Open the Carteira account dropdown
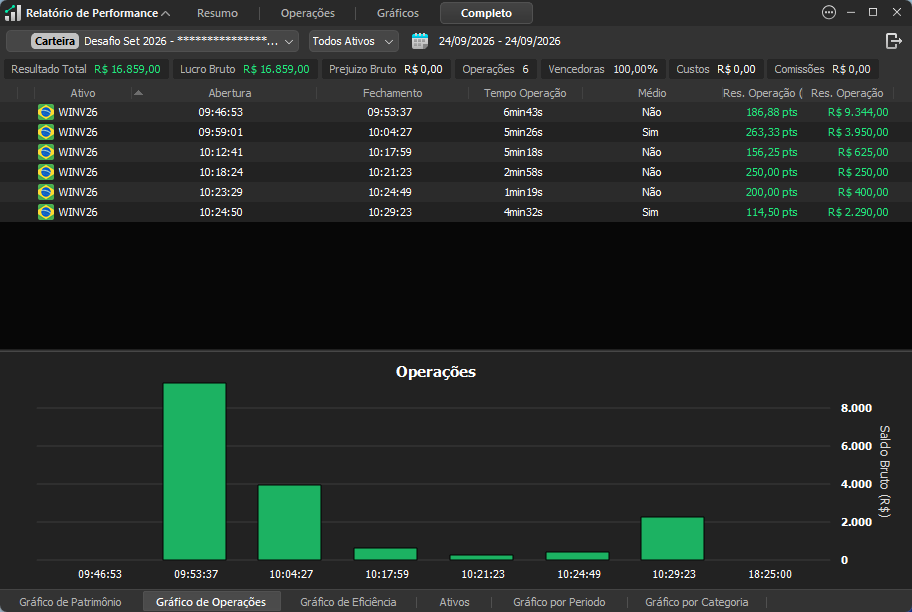 pyautogui.click(x=152, y=41)
